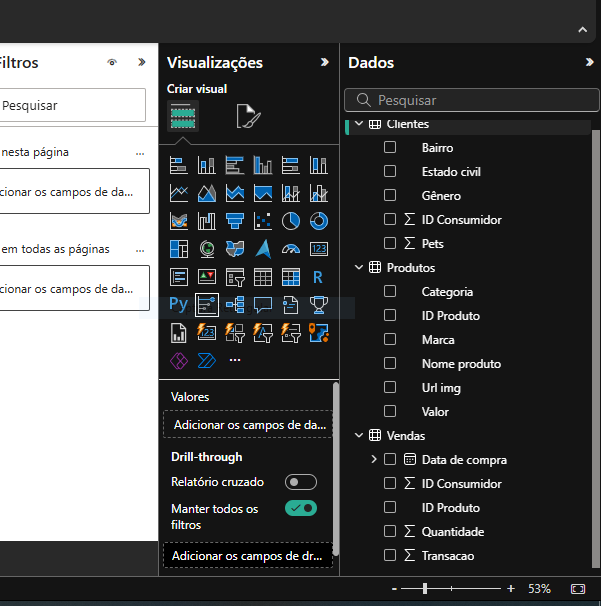
Task: Open more visuals ellipsis menu
Action: point(235,360)
